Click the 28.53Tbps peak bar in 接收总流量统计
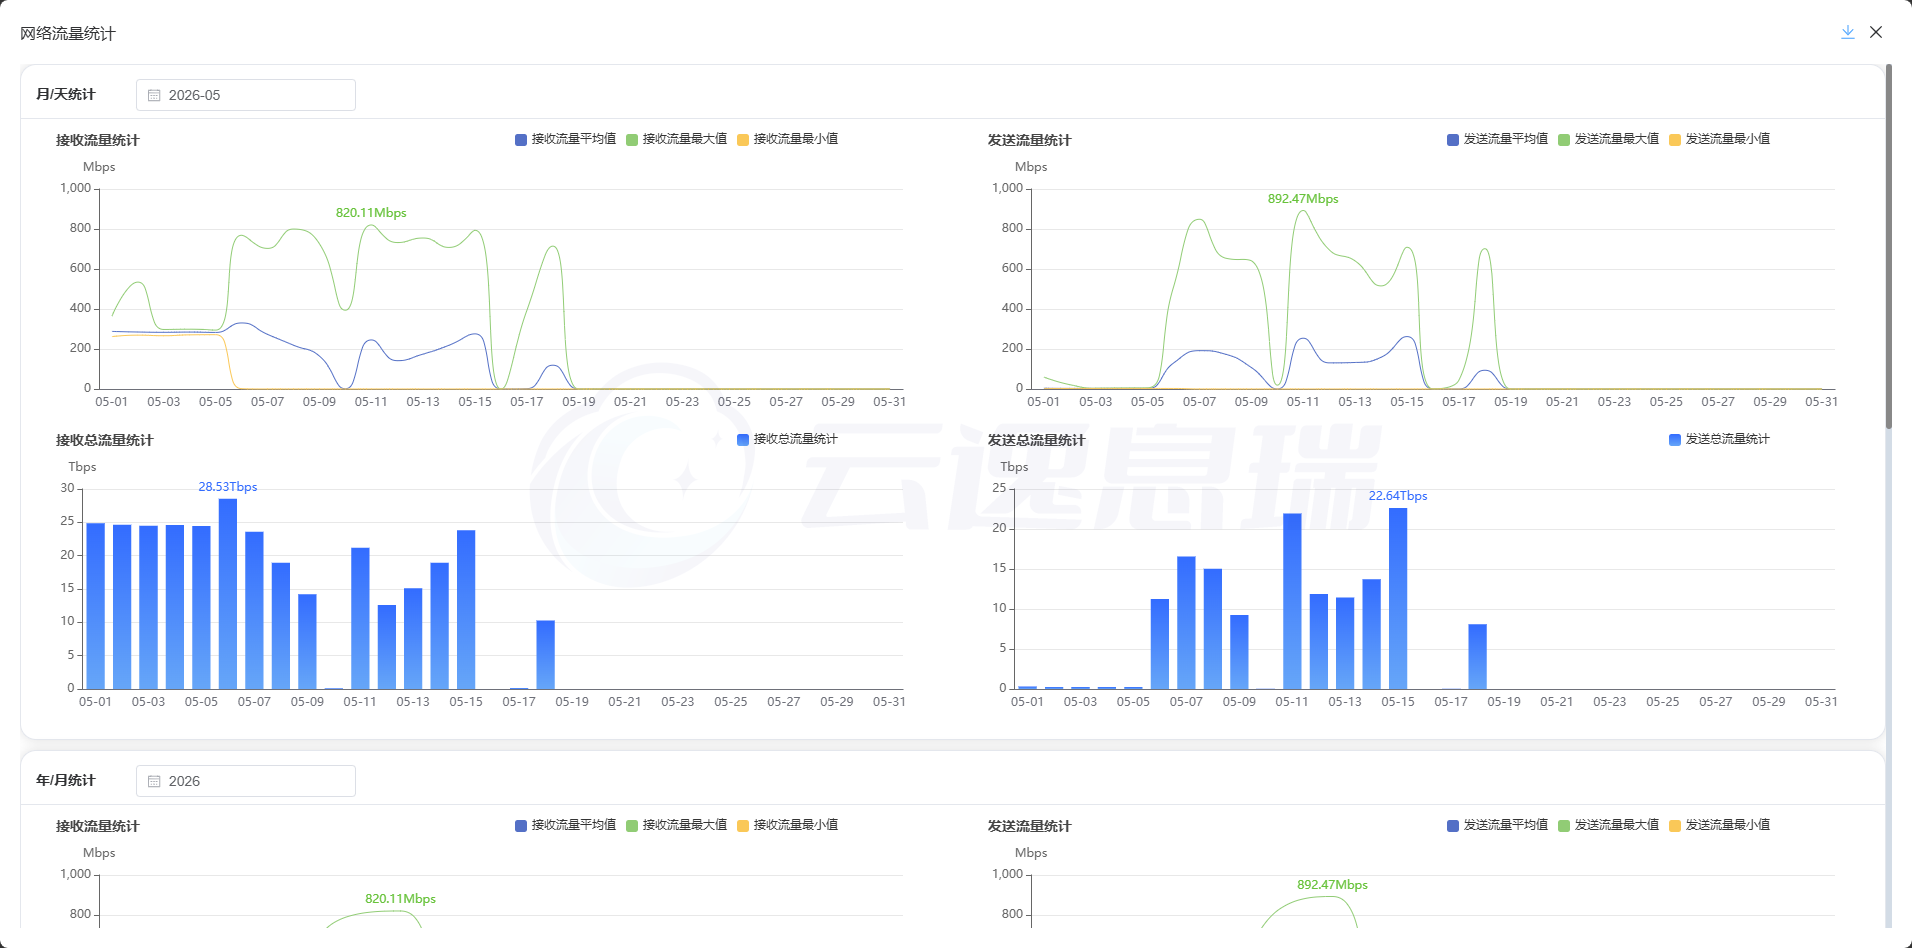Screen dimensions: 1912x948 point(228,594)
